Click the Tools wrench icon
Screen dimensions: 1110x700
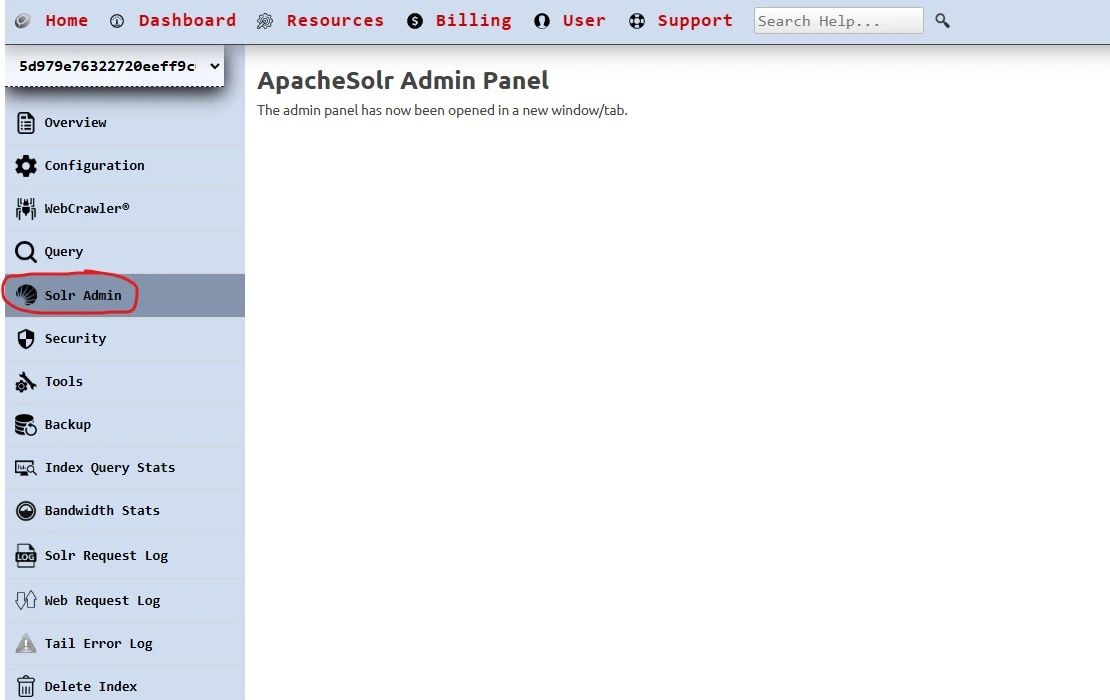[26, 382]
